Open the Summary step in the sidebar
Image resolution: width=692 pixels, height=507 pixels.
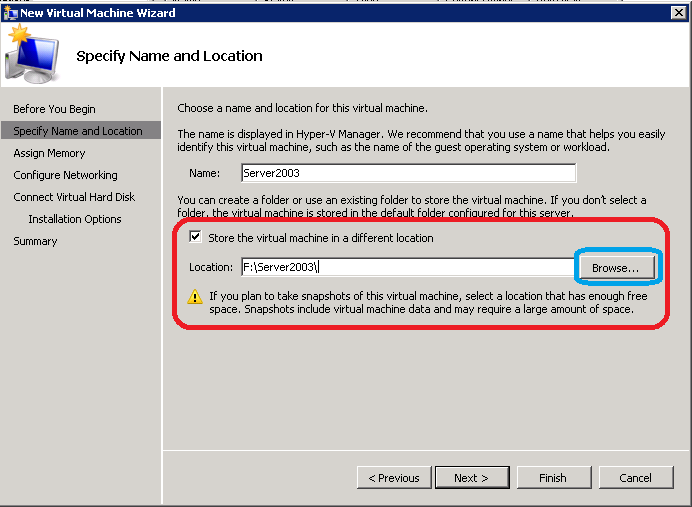click(x=35, y=241)
